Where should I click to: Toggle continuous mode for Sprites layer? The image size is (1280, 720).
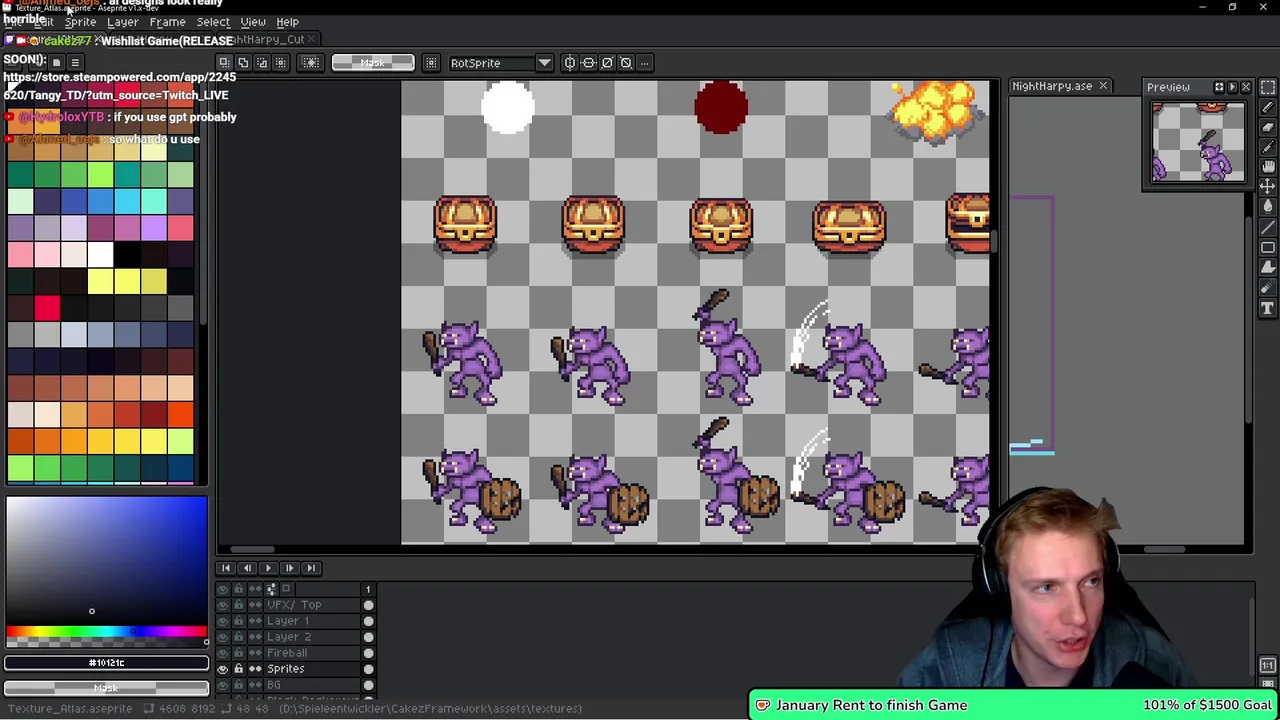(255, 669)
